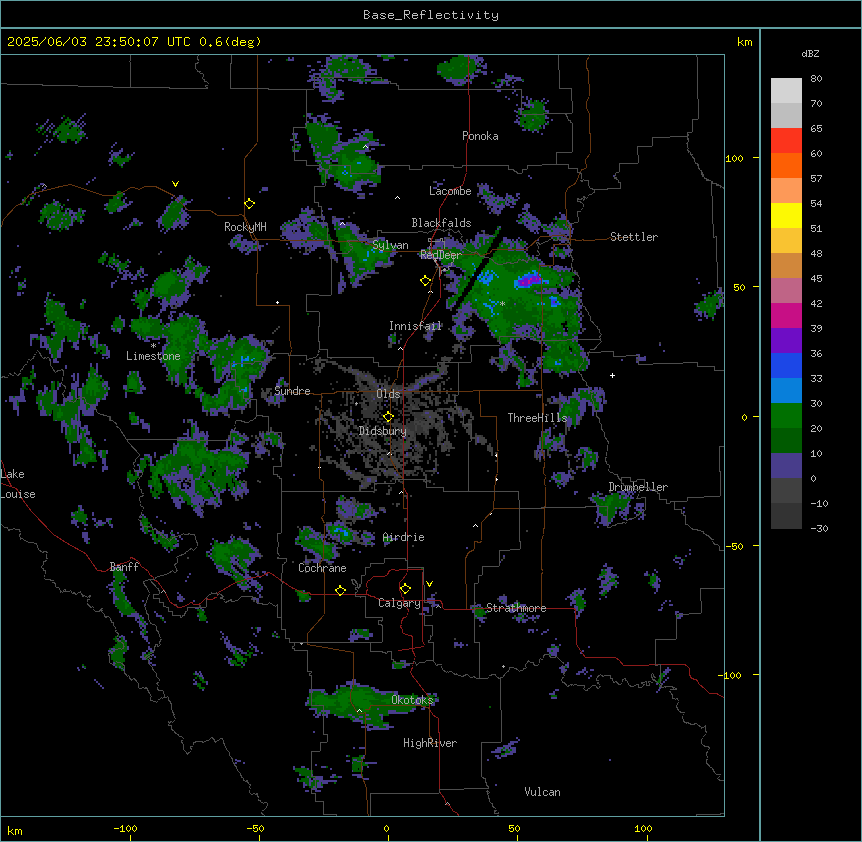
Task: Click the light blue swatch labelled 33 and 30
Action: [786, 391]
